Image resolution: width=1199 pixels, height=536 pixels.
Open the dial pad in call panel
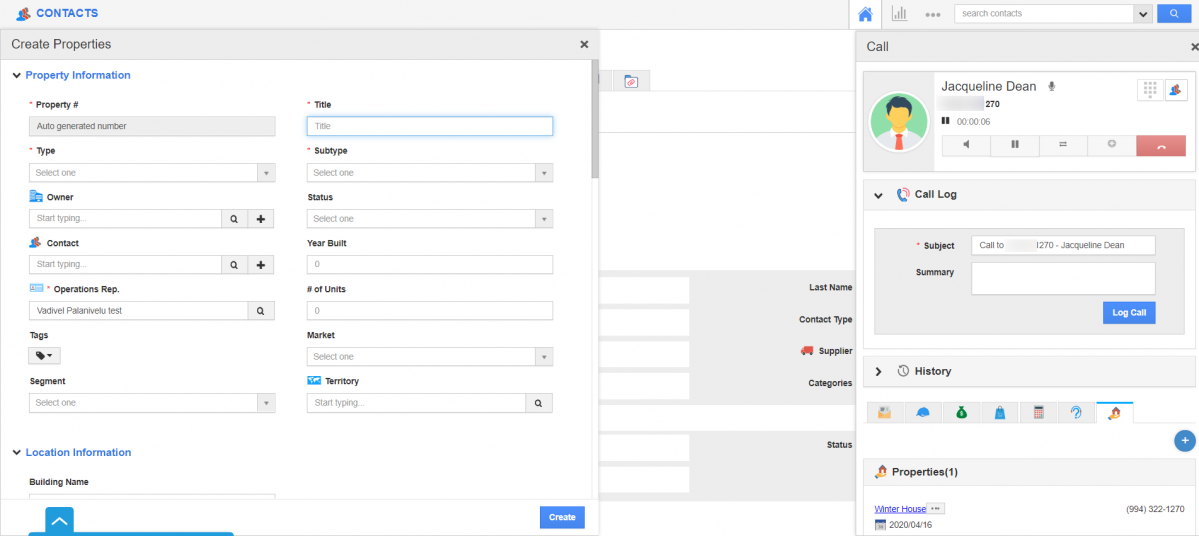click(1149, 90)
